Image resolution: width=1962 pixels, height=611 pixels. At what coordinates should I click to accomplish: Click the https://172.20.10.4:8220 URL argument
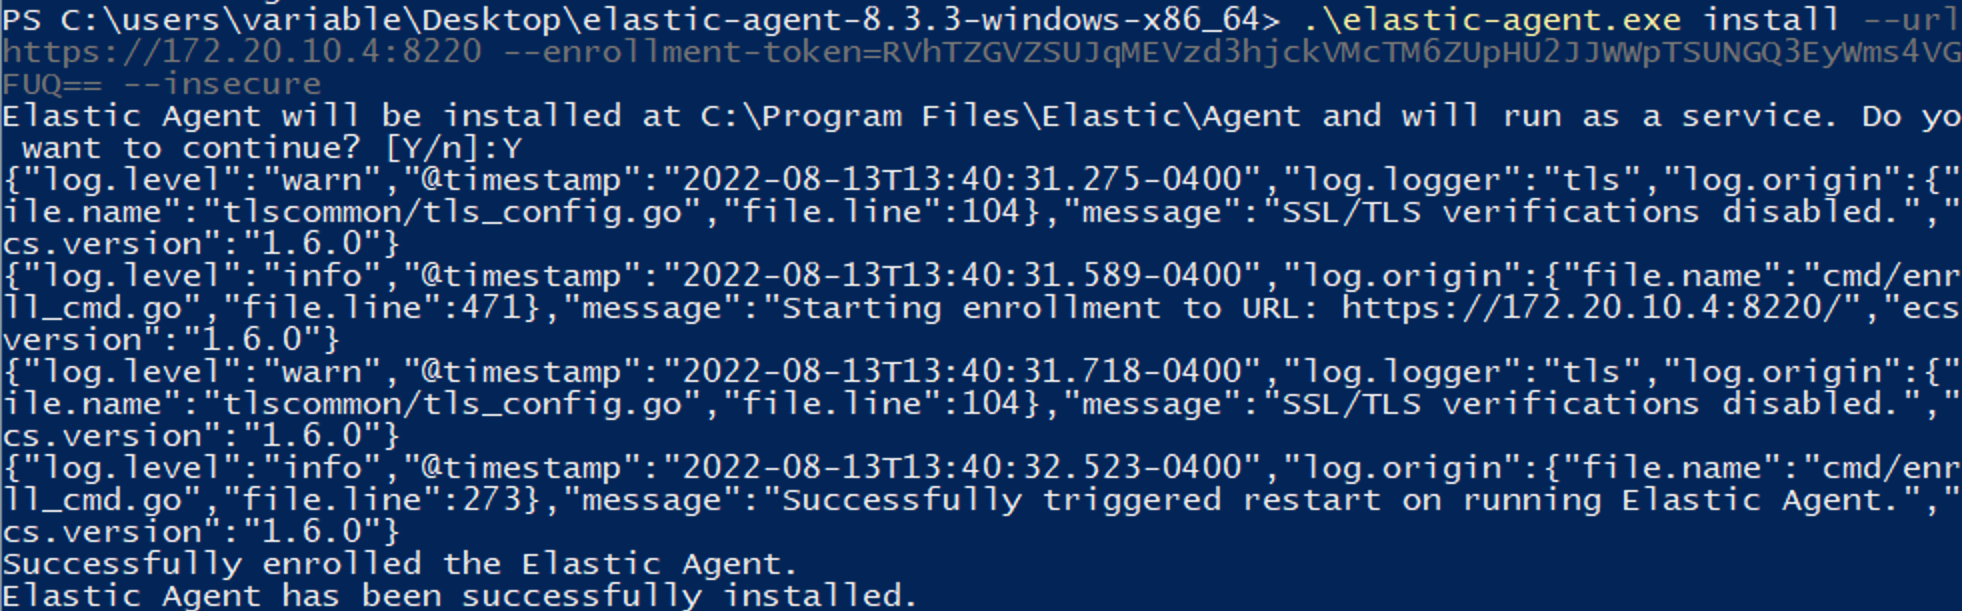click(242, 52)
